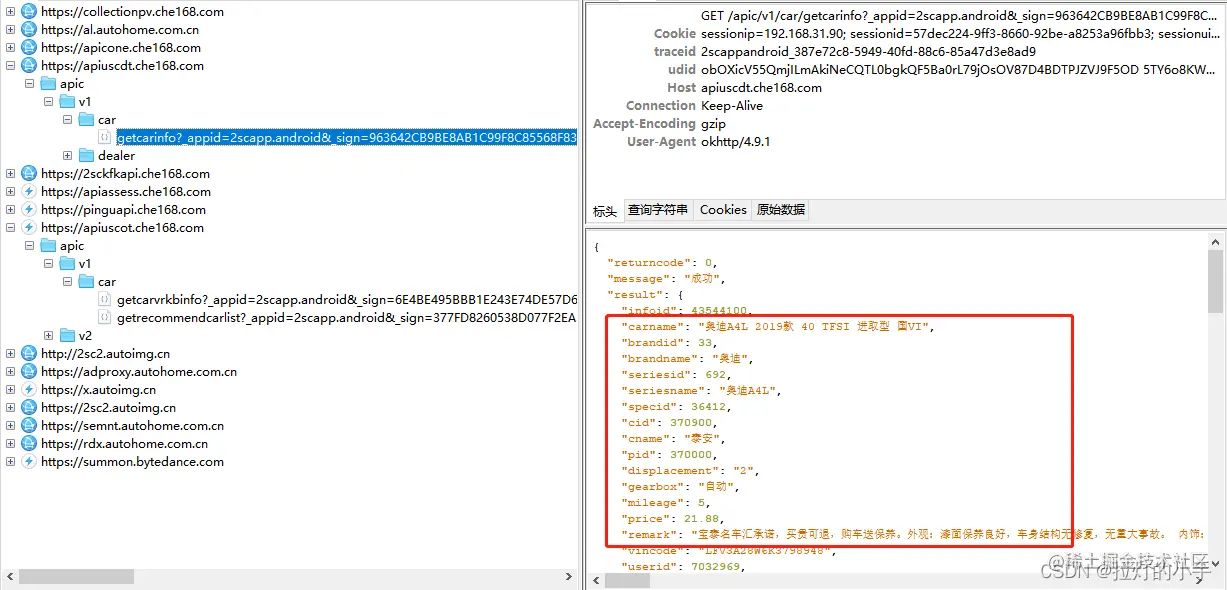This screenshot has width=1227, height=590.
Task: Click the dealer folder icon
Action: pos(86,156)
